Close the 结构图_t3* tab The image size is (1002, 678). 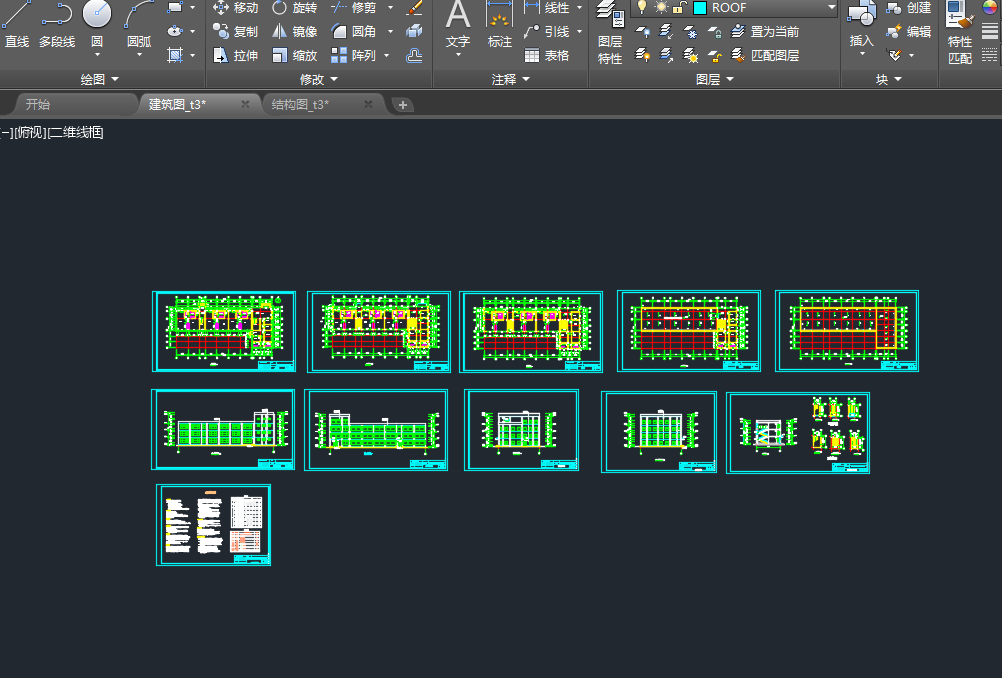click(x=369, y=104)
